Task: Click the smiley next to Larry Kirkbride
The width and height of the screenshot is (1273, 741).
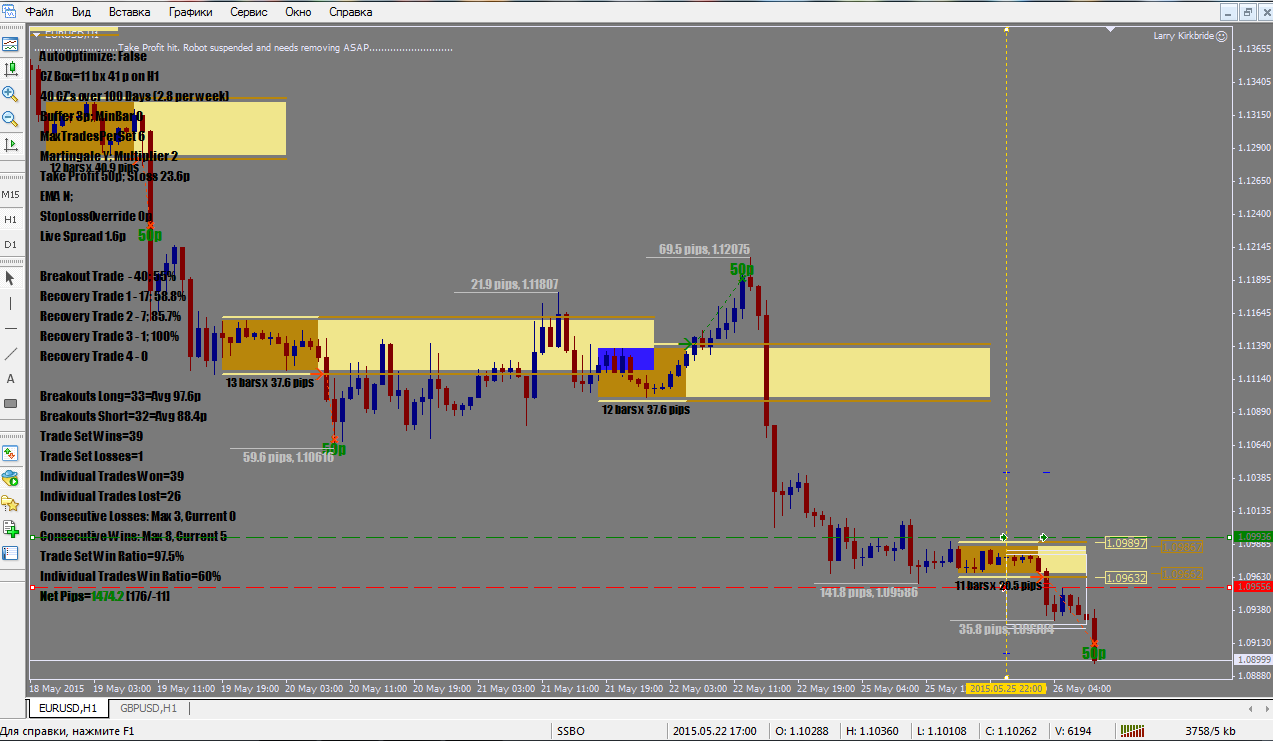Action: [x=1222, y=35]
